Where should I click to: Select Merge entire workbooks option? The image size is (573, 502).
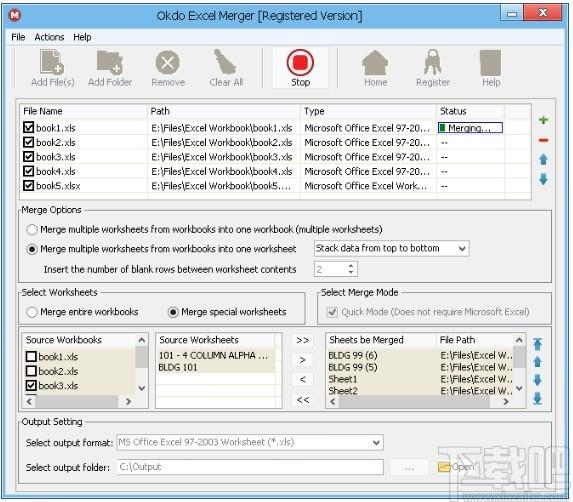[32, 312]
